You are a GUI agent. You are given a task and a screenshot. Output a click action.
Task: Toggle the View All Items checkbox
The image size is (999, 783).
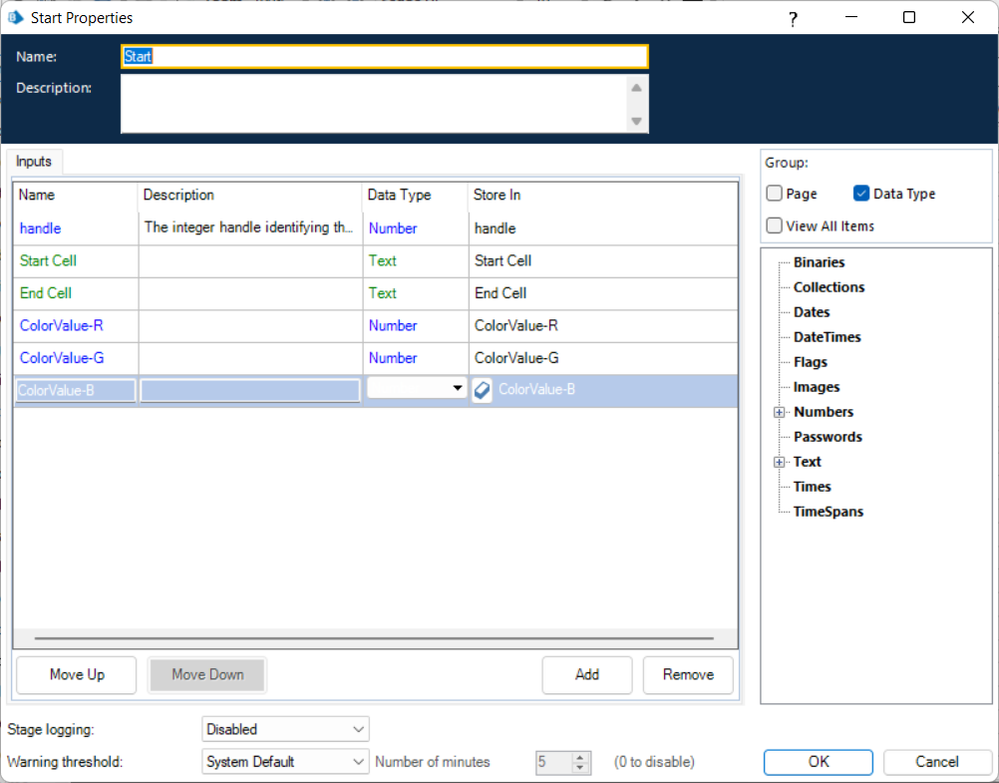775,226
